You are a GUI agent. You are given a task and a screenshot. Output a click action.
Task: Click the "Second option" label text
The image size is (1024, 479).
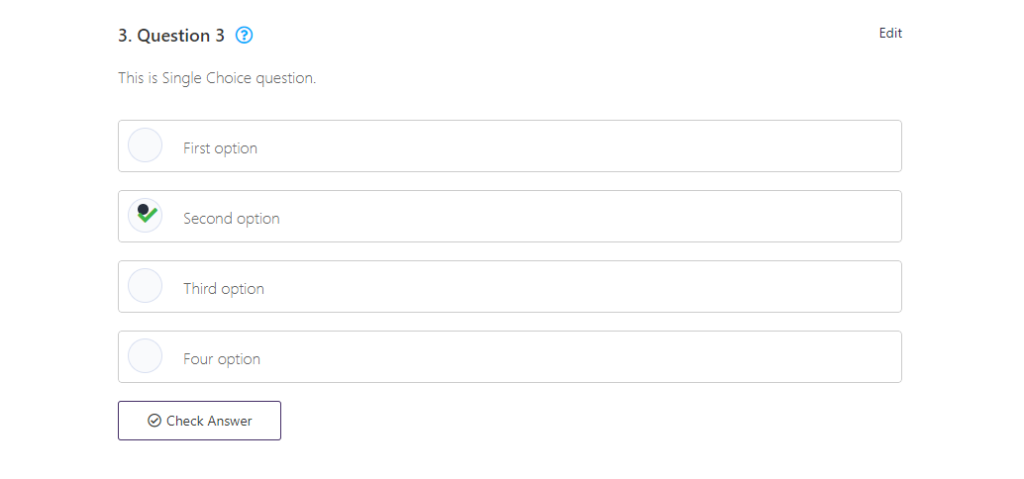pos(231,218)
